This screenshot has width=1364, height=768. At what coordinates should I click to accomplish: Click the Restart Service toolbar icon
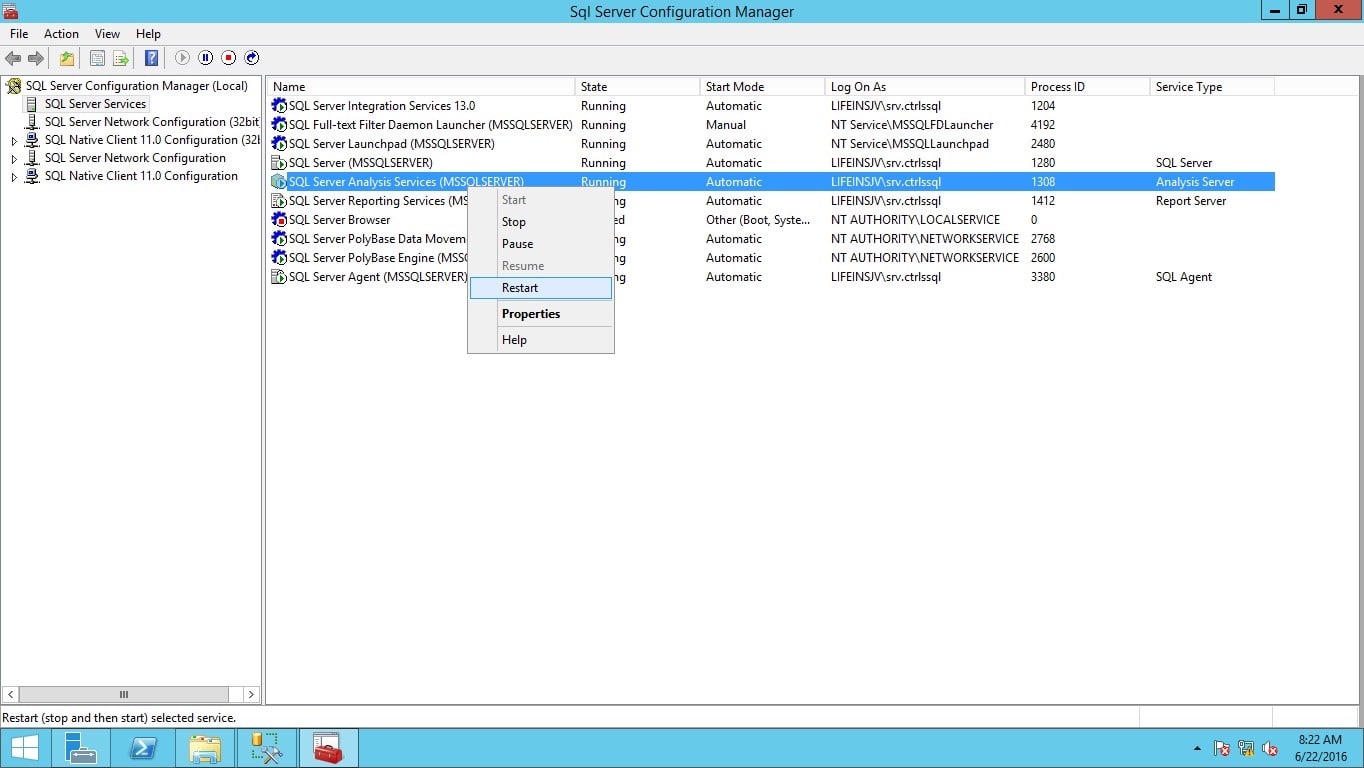(252, 58)
